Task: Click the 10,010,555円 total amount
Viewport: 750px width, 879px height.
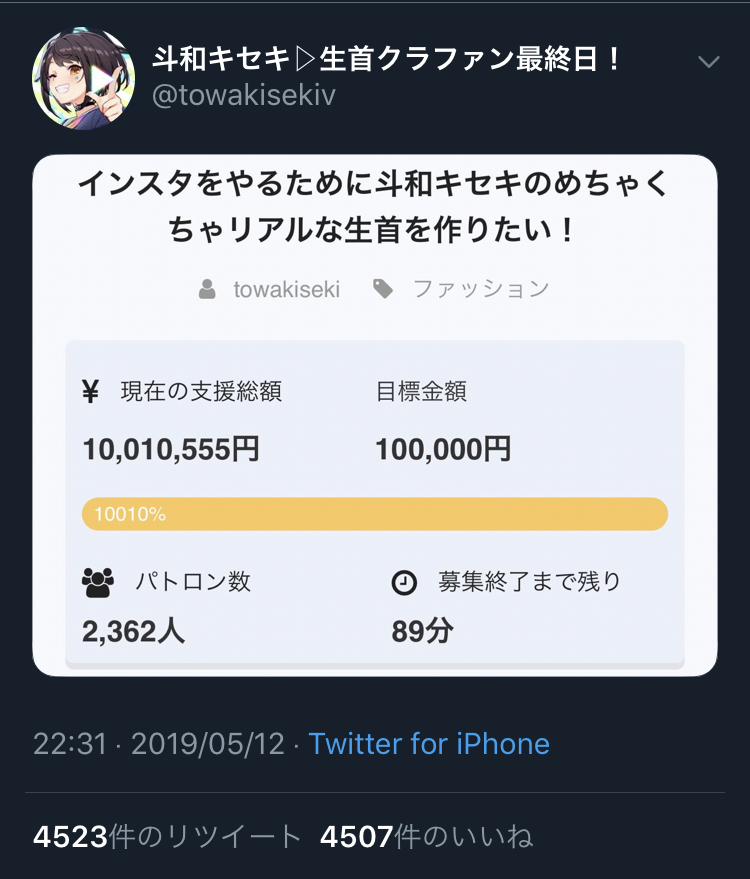Action: tap(171, 449)
